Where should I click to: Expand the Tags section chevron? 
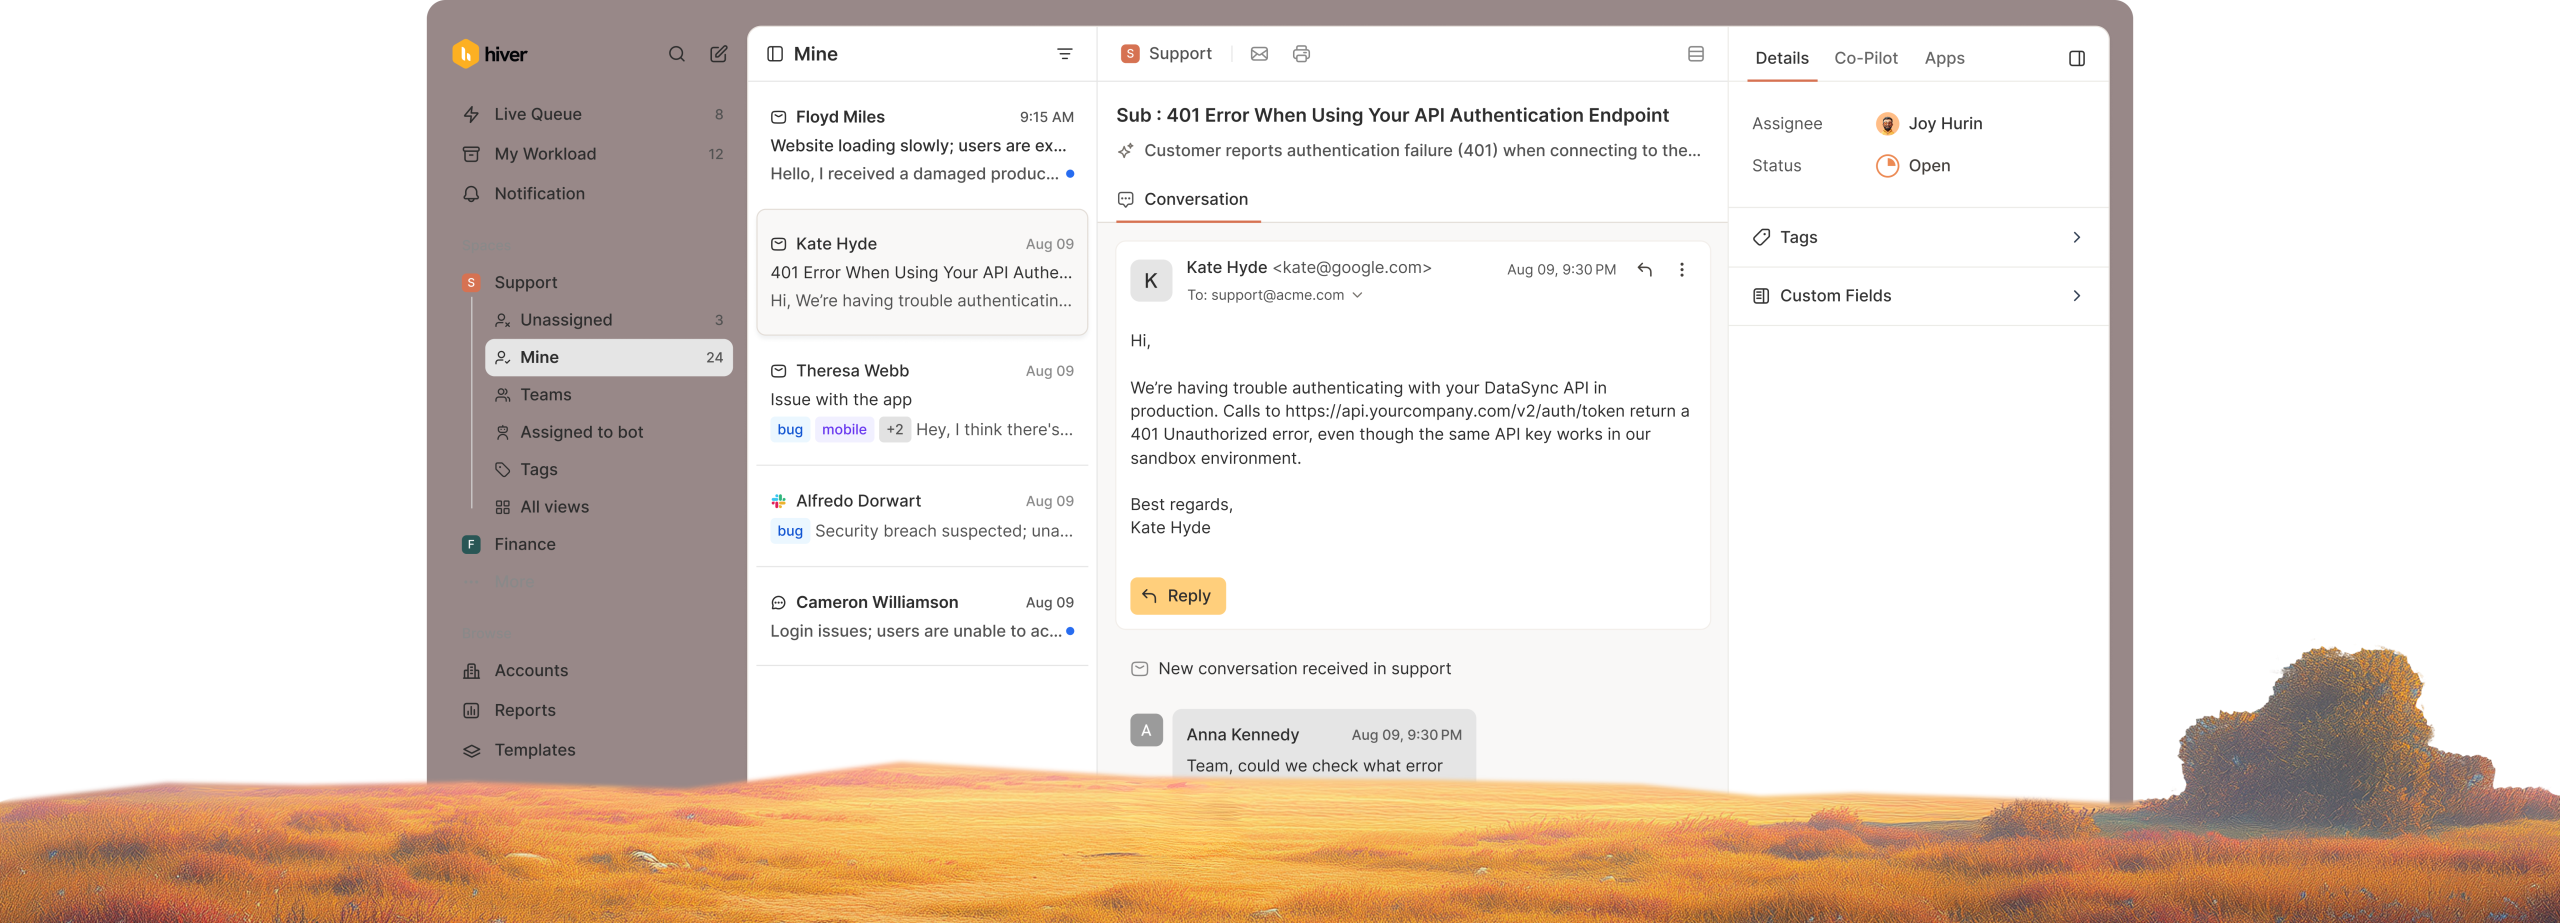(x=2076, y=238)
